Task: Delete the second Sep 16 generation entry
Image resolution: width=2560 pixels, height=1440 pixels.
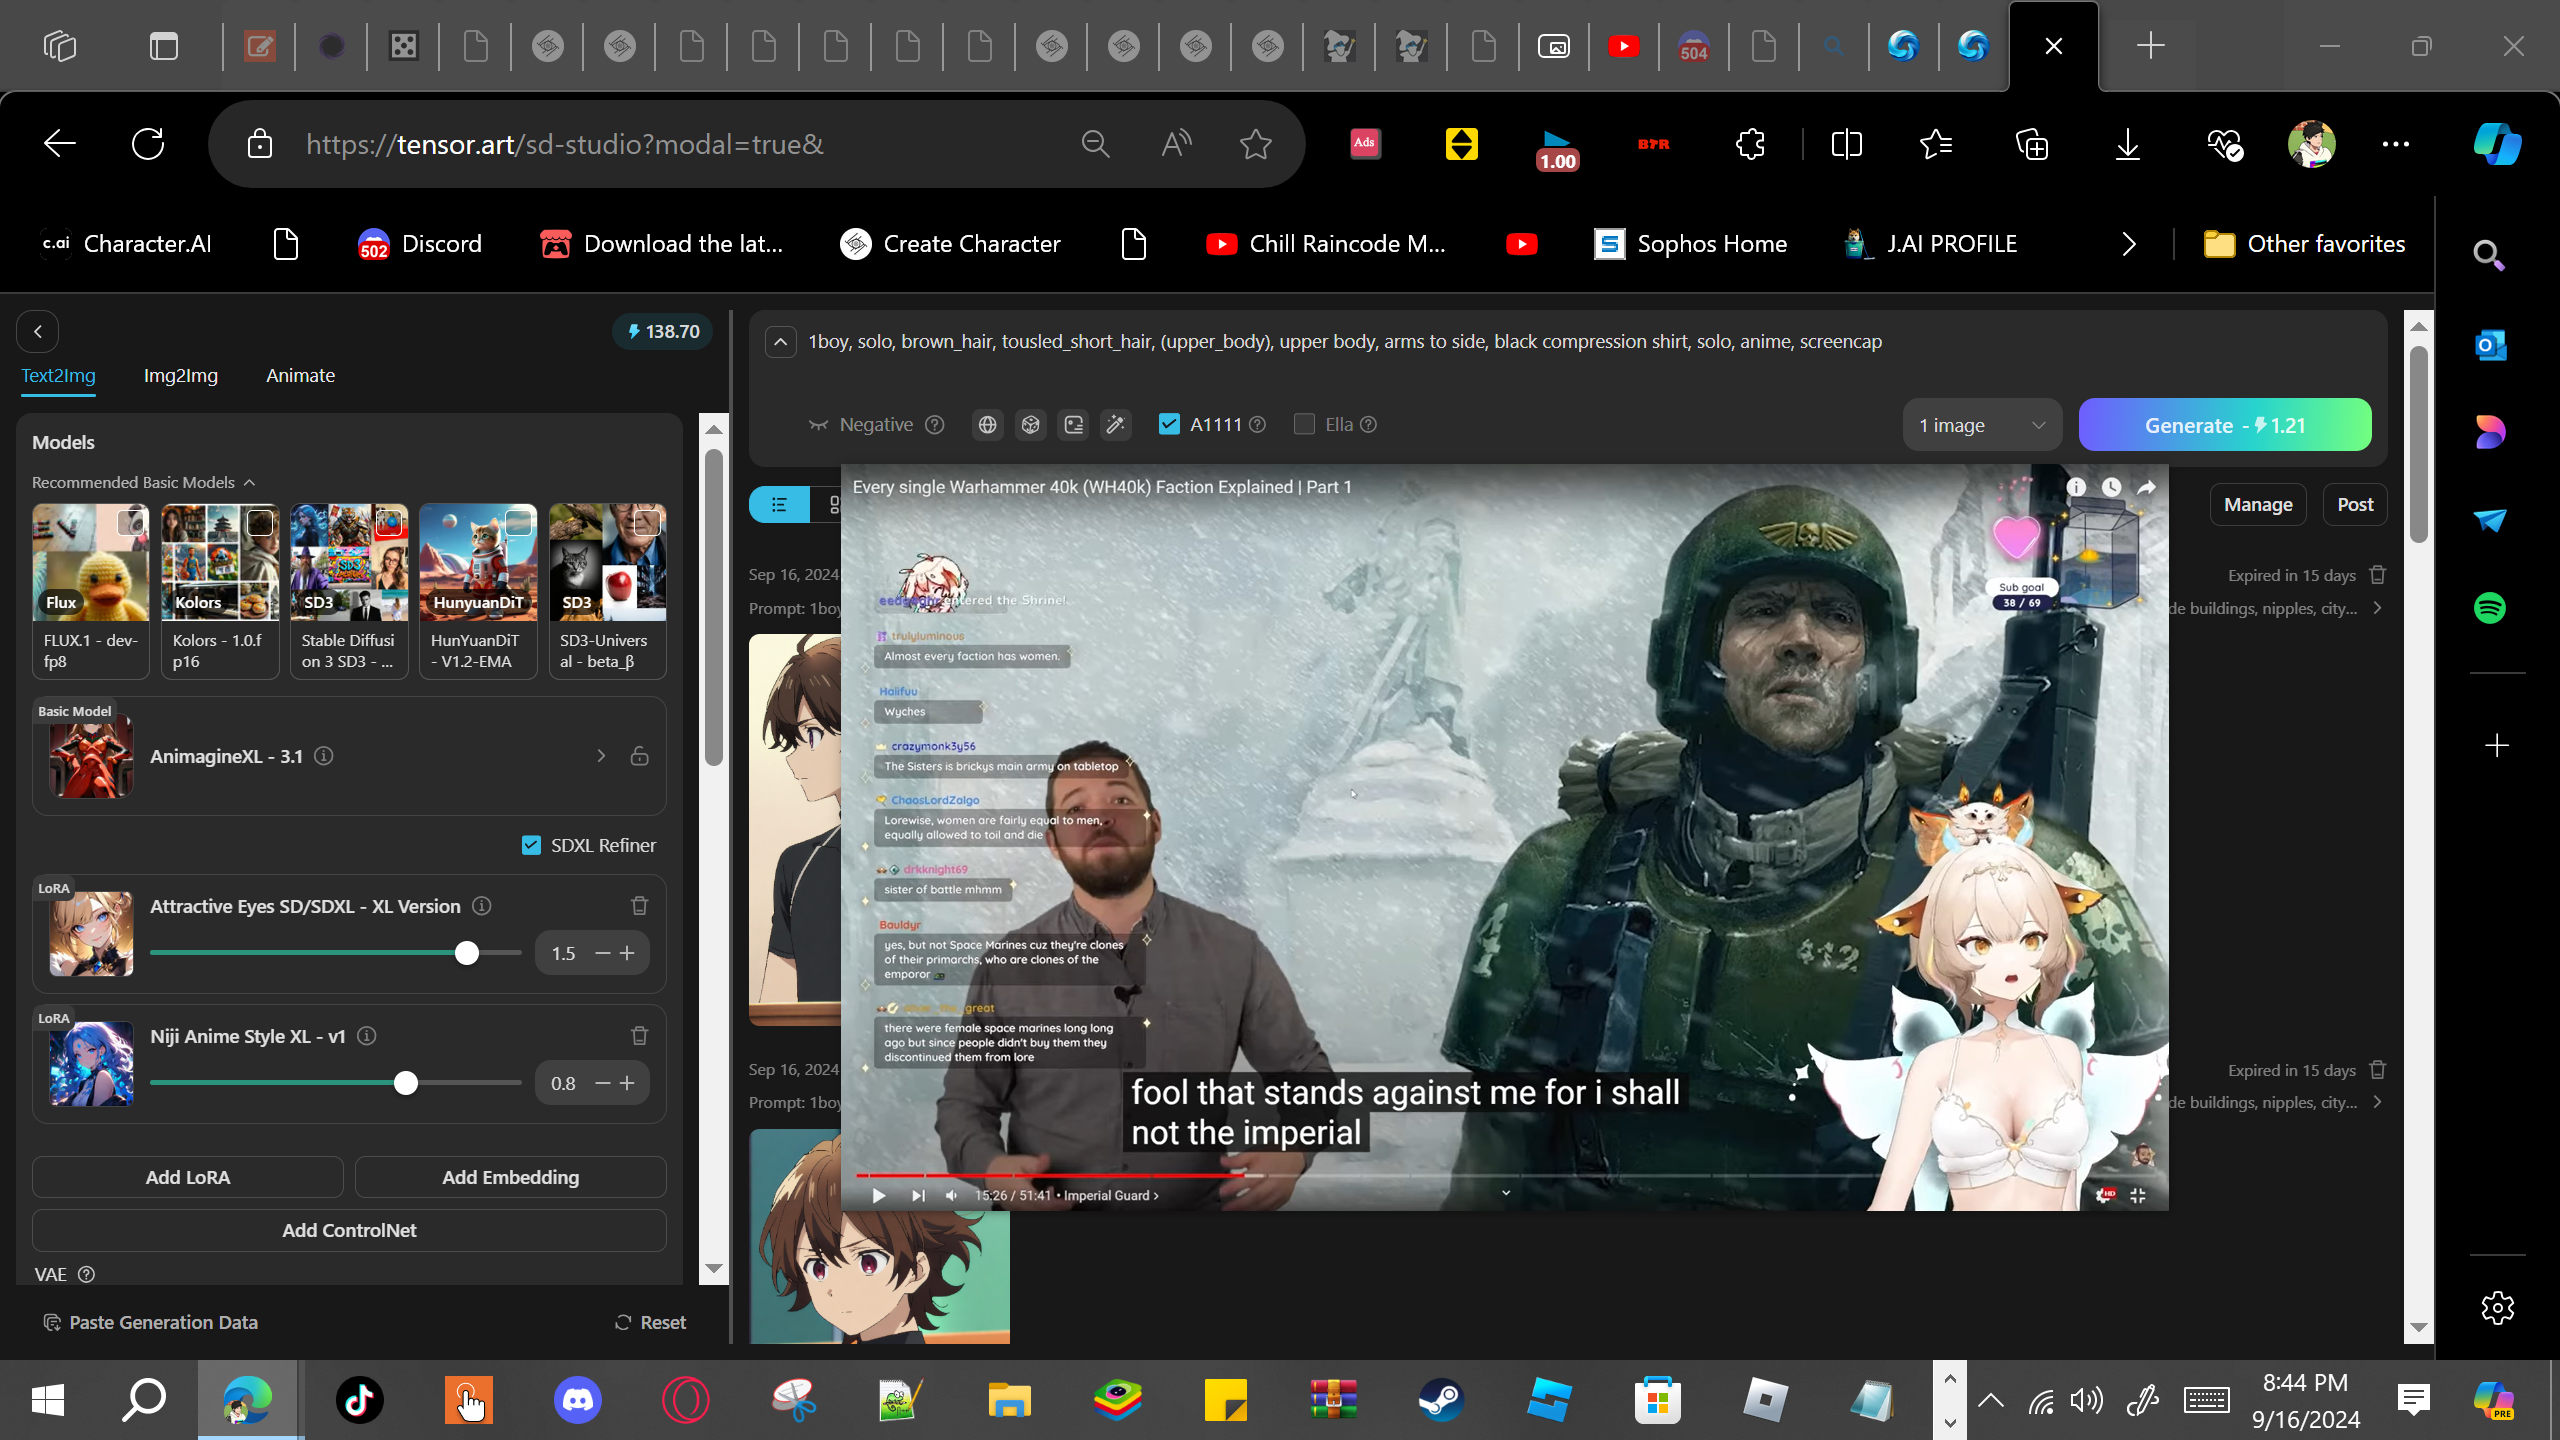Action: [2378, 1070]
